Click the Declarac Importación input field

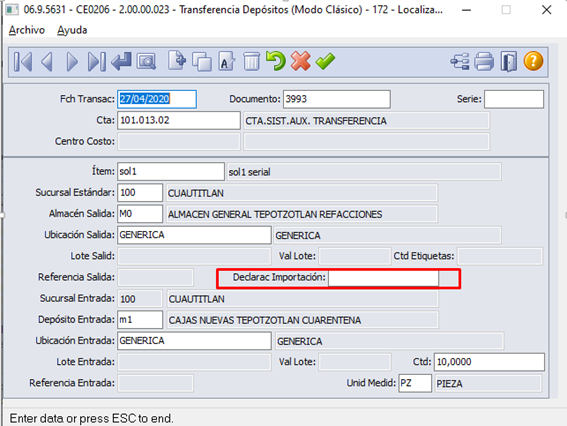click(x=383, y=278)
